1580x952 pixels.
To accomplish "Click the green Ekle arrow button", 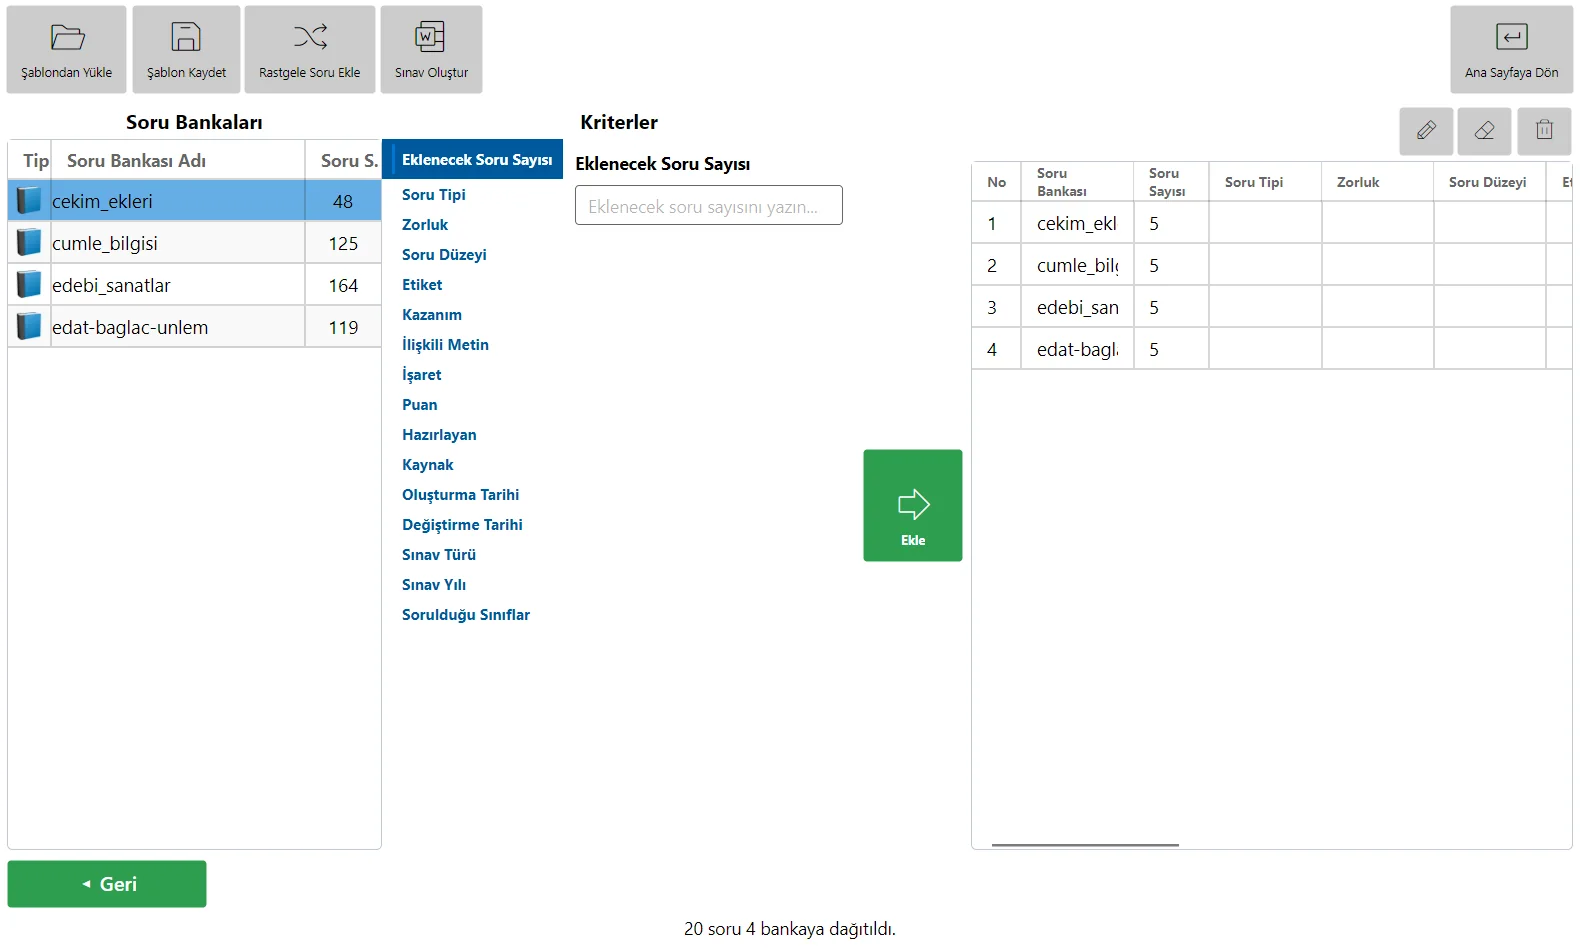I will click(x=913, y=505).
